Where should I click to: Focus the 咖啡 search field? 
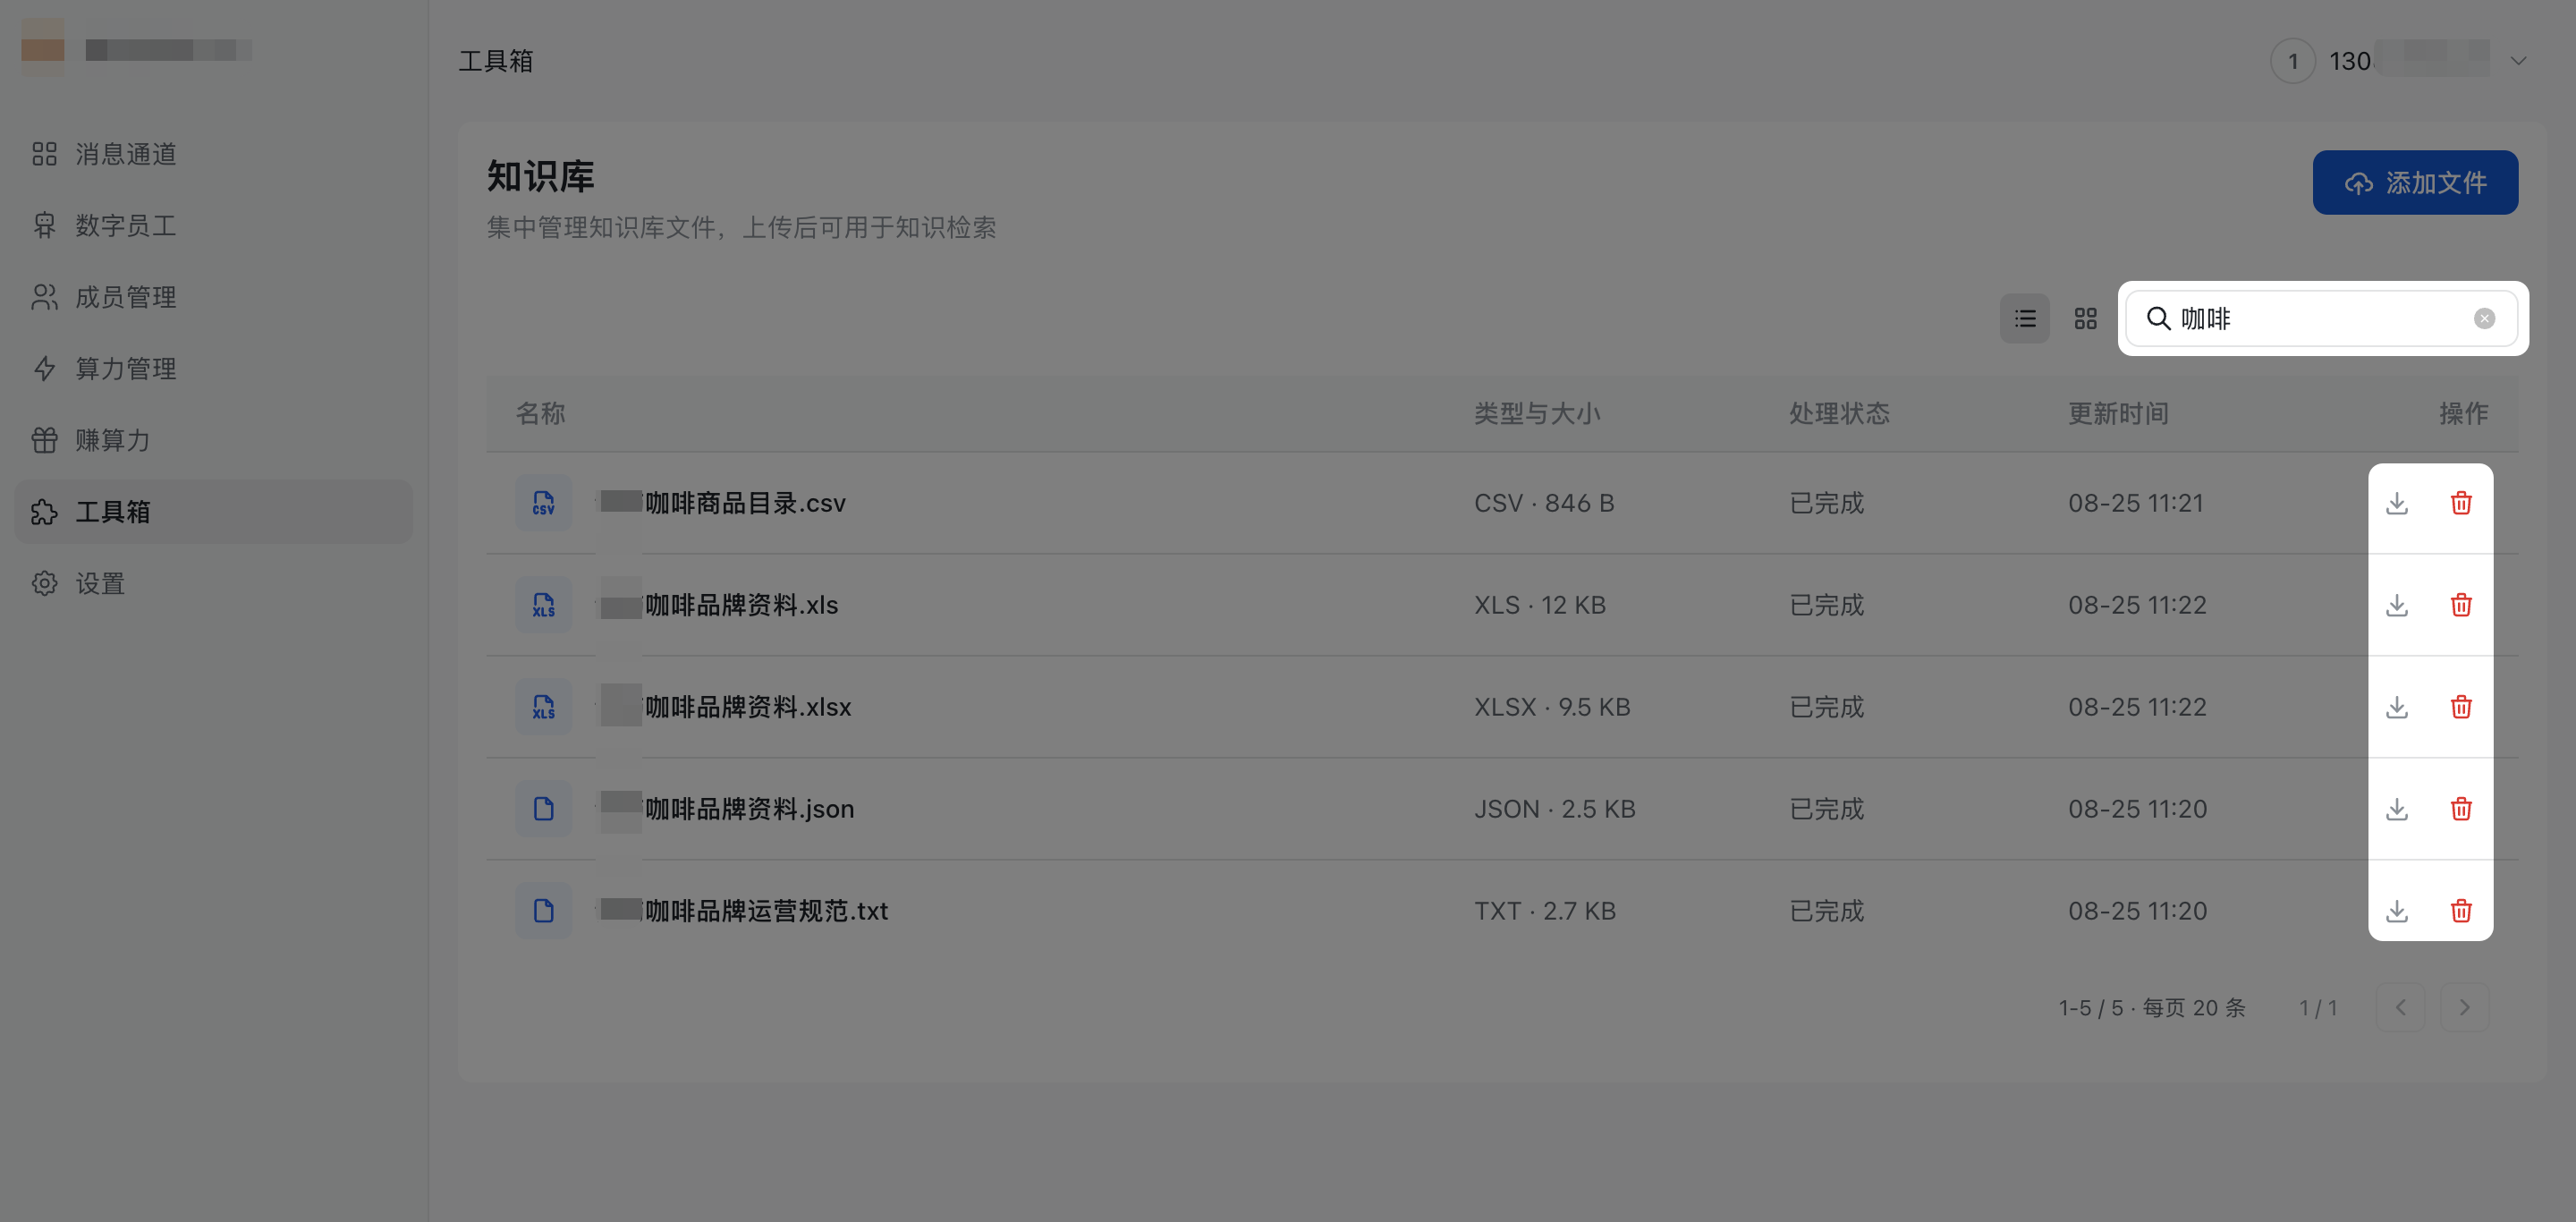coord(2322,319)
